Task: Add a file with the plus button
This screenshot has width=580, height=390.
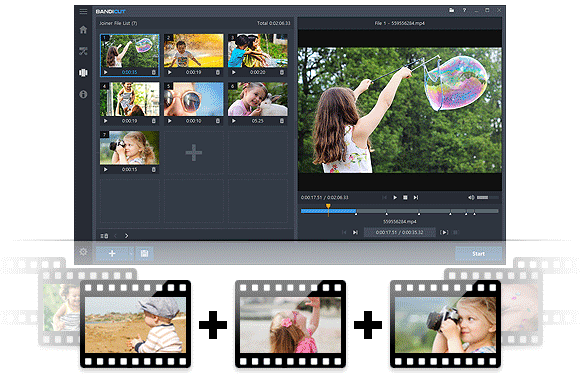Action: pos(112,253)
